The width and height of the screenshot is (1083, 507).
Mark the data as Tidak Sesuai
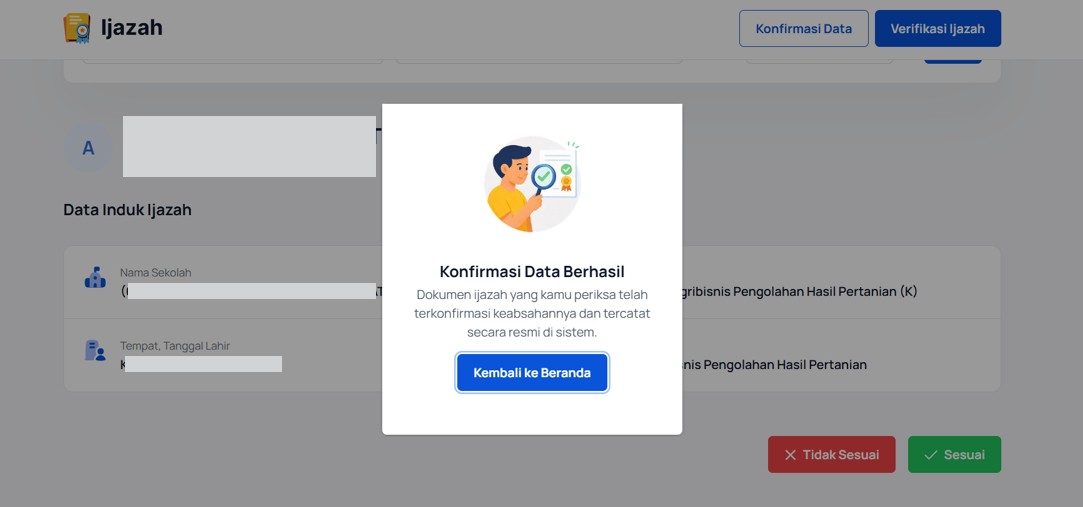pyautogui.click(x=832, y=455)
